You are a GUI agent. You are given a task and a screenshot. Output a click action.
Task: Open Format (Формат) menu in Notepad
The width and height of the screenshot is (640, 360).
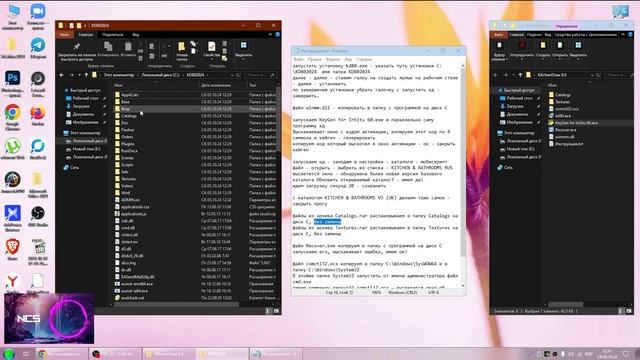(333, 59)
